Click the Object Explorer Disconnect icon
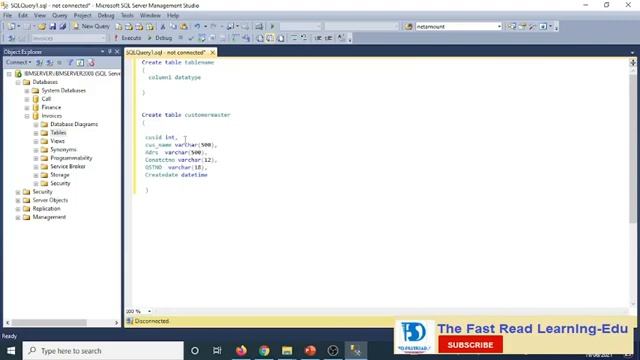 pos(50,62)
